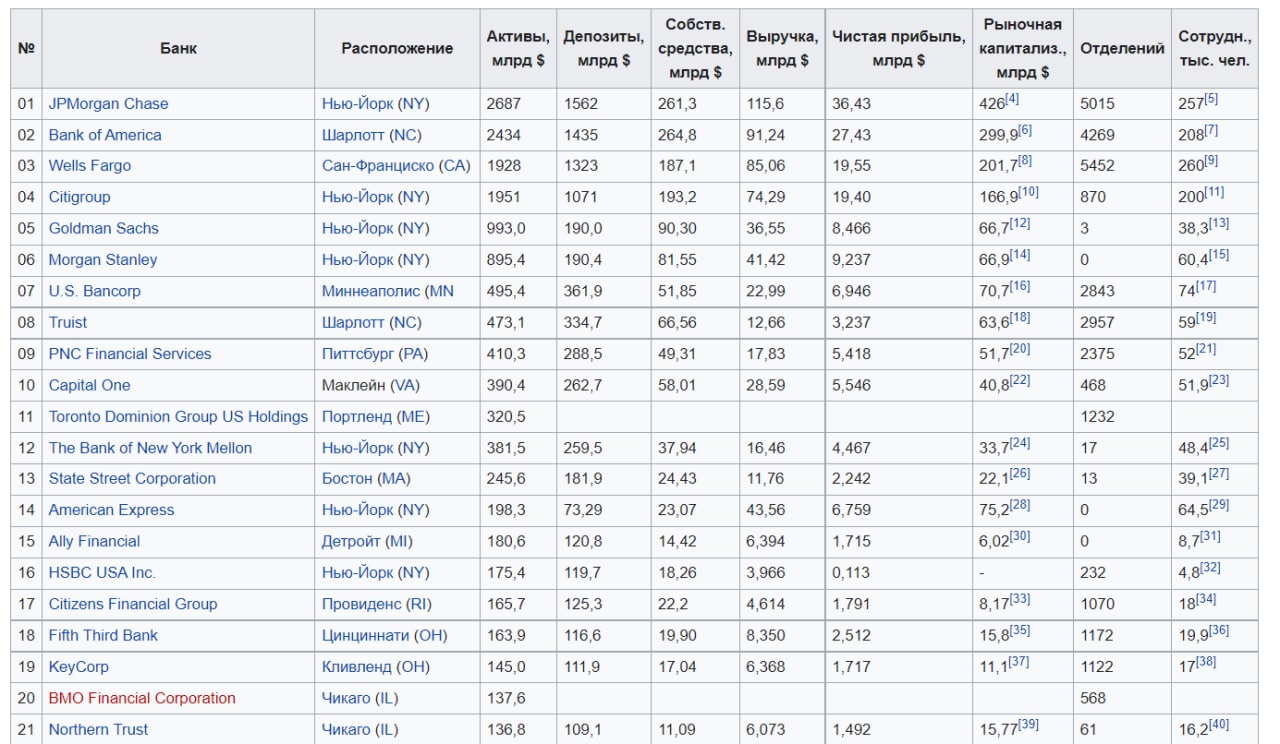Click the Банк column header

[178, 48]
